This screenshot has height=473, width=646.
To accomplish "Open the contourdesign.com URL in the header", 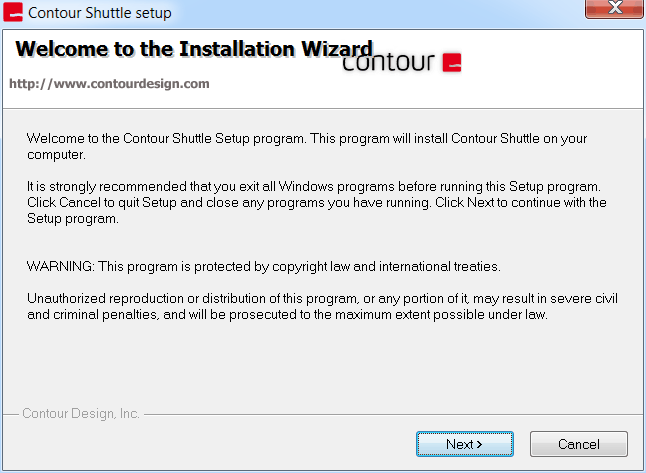I will (109, 84).
